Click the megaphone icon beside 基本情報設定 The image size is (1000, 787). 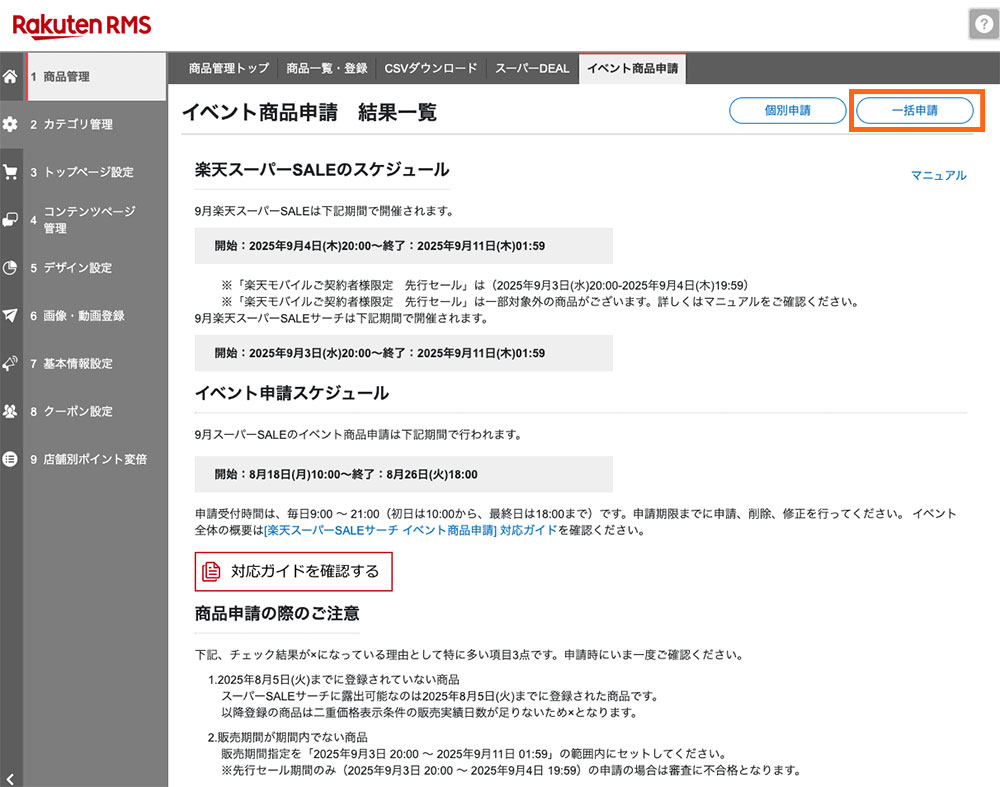pos(10,363)
